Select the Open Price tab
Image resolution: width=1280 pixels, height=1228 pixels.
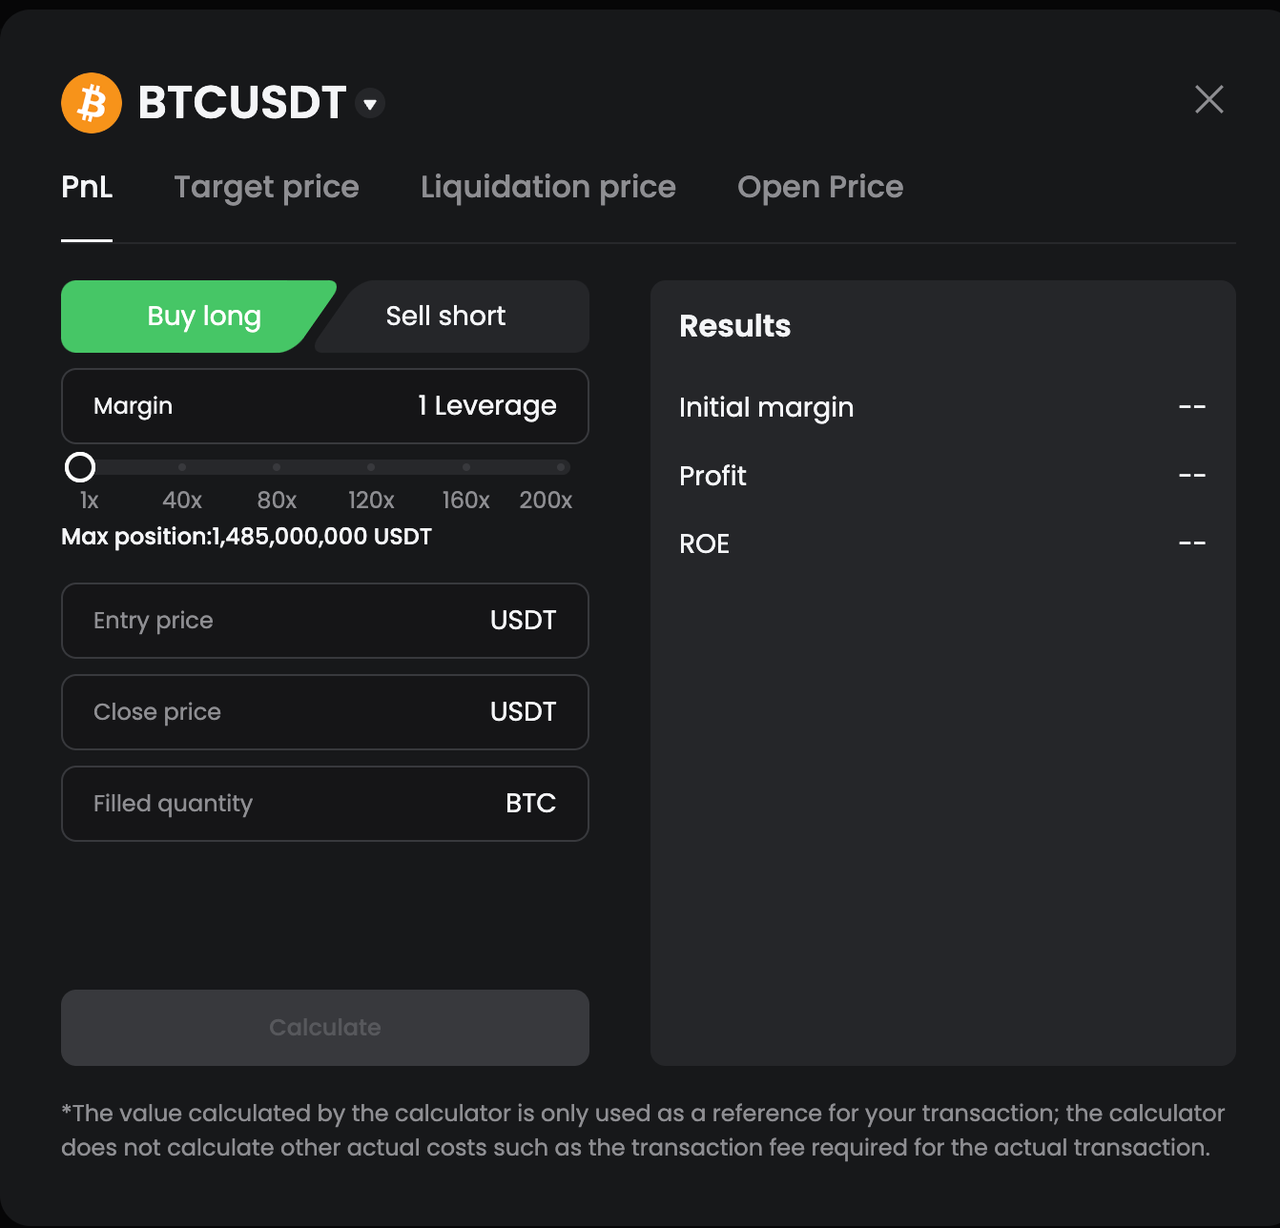[820, 187]
